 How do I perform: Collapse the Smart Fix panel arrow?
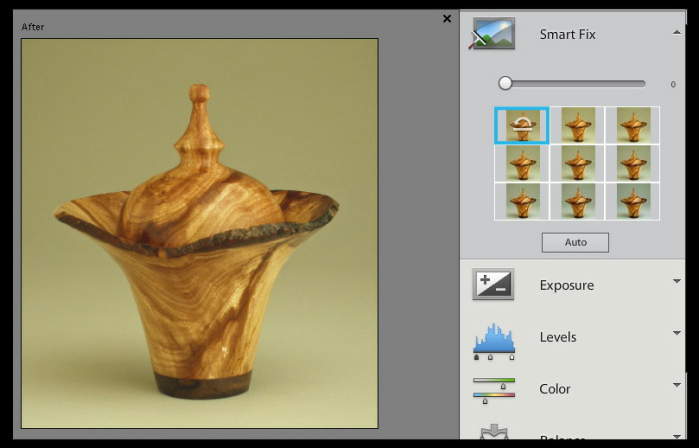[677, 34]
